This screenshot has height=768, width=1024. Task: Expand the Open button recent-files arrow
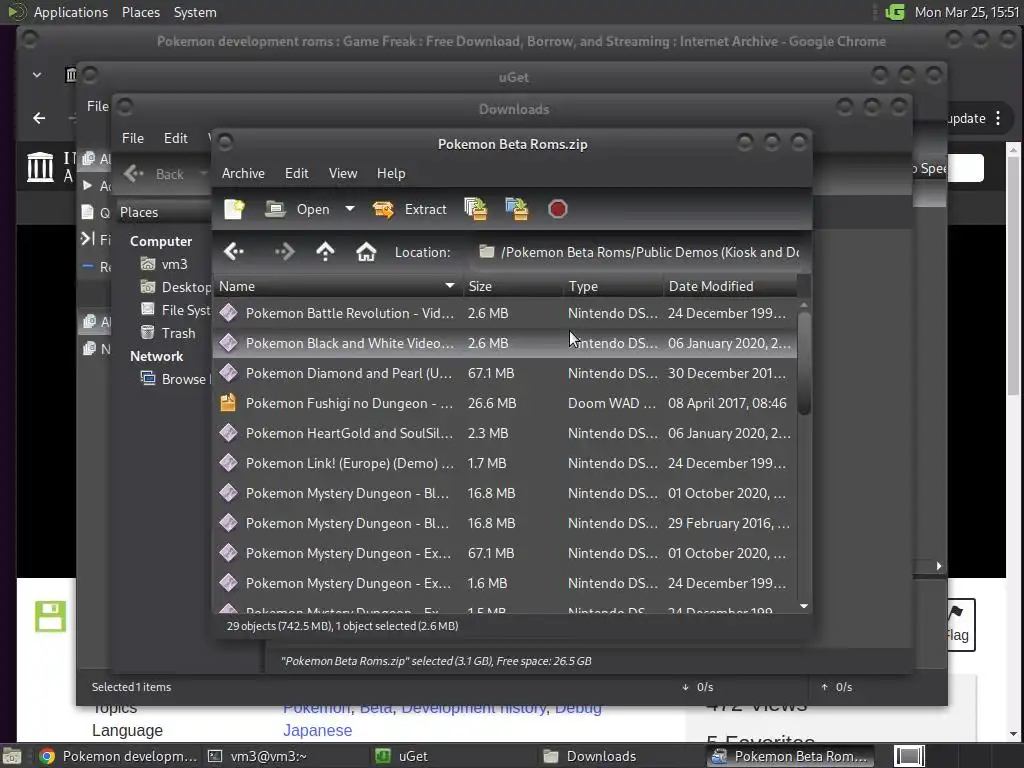pyautogui.click(x=349, y=209)
